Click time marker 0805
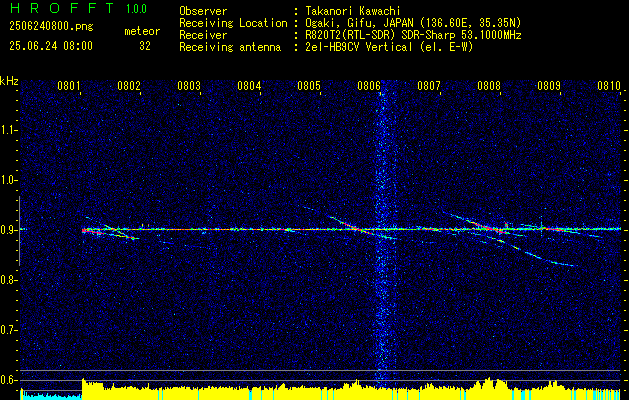Viewport: 629px width, 400px height. click(309, 85)
